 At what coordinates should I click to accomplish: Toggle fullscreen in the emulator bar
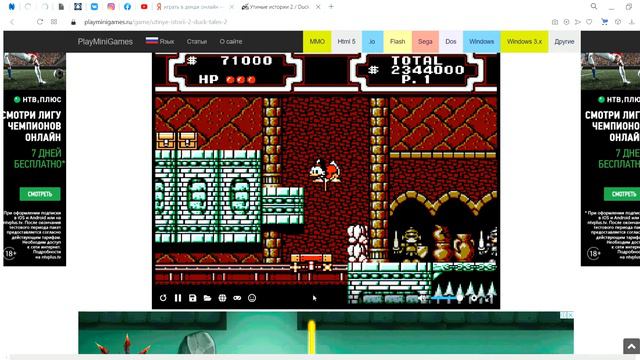pos(489,298)
